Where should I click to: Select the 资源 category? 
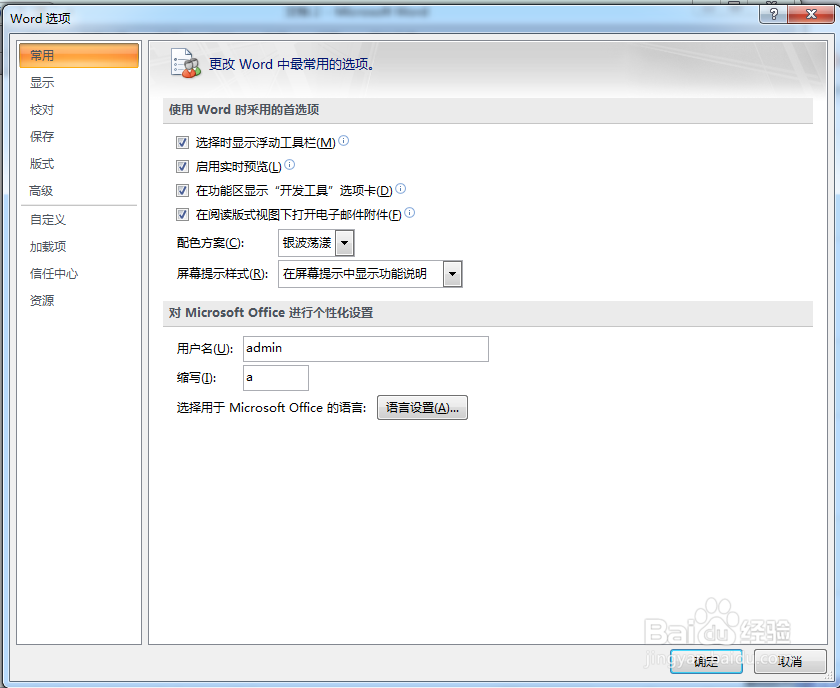(79, 301)
